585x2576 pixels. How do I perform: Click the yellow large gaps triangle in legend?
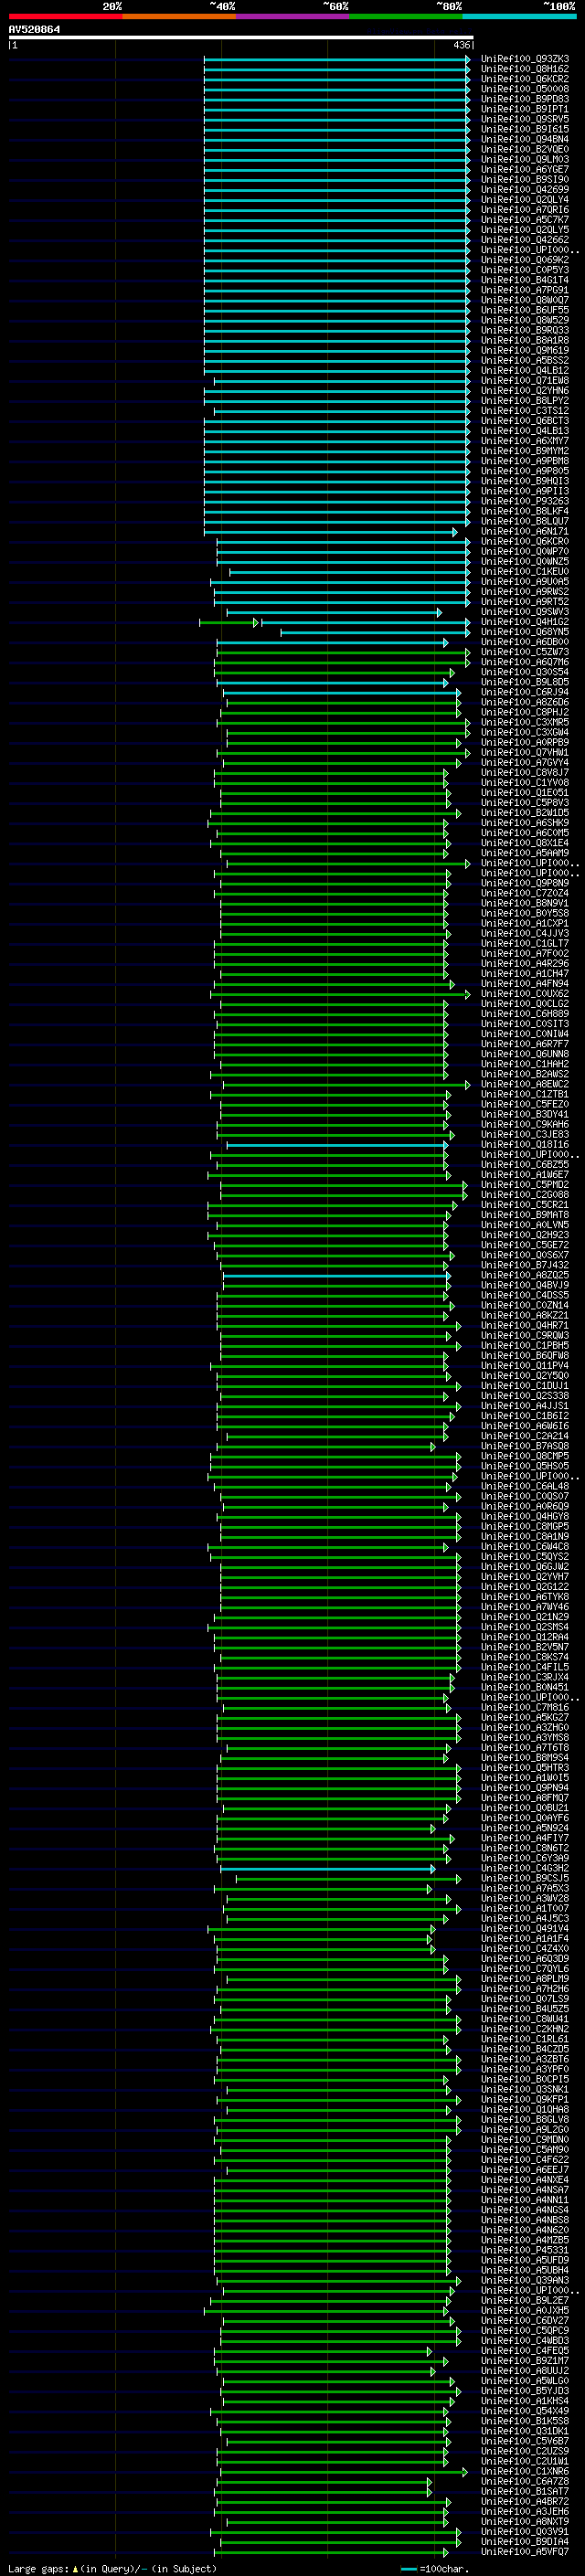pyautogui.click(x=75, y=2568)
